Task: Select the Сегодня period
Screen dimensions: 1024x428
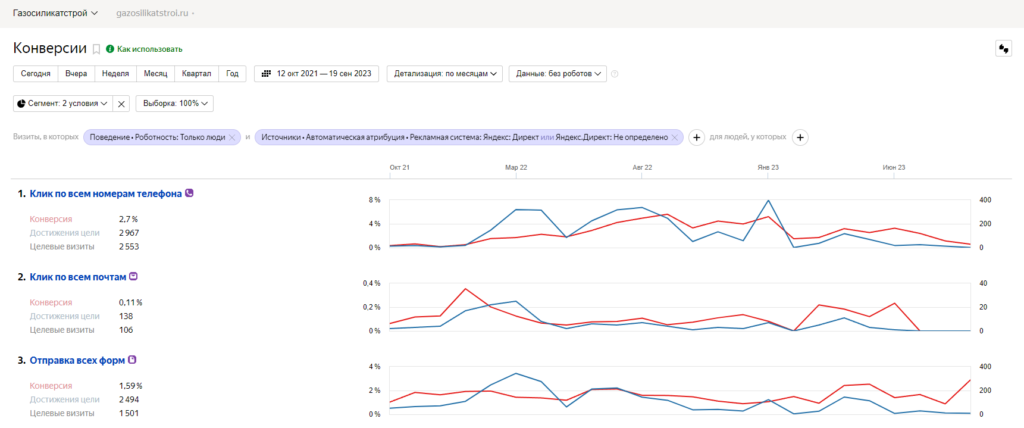Action: click(35, 74)
